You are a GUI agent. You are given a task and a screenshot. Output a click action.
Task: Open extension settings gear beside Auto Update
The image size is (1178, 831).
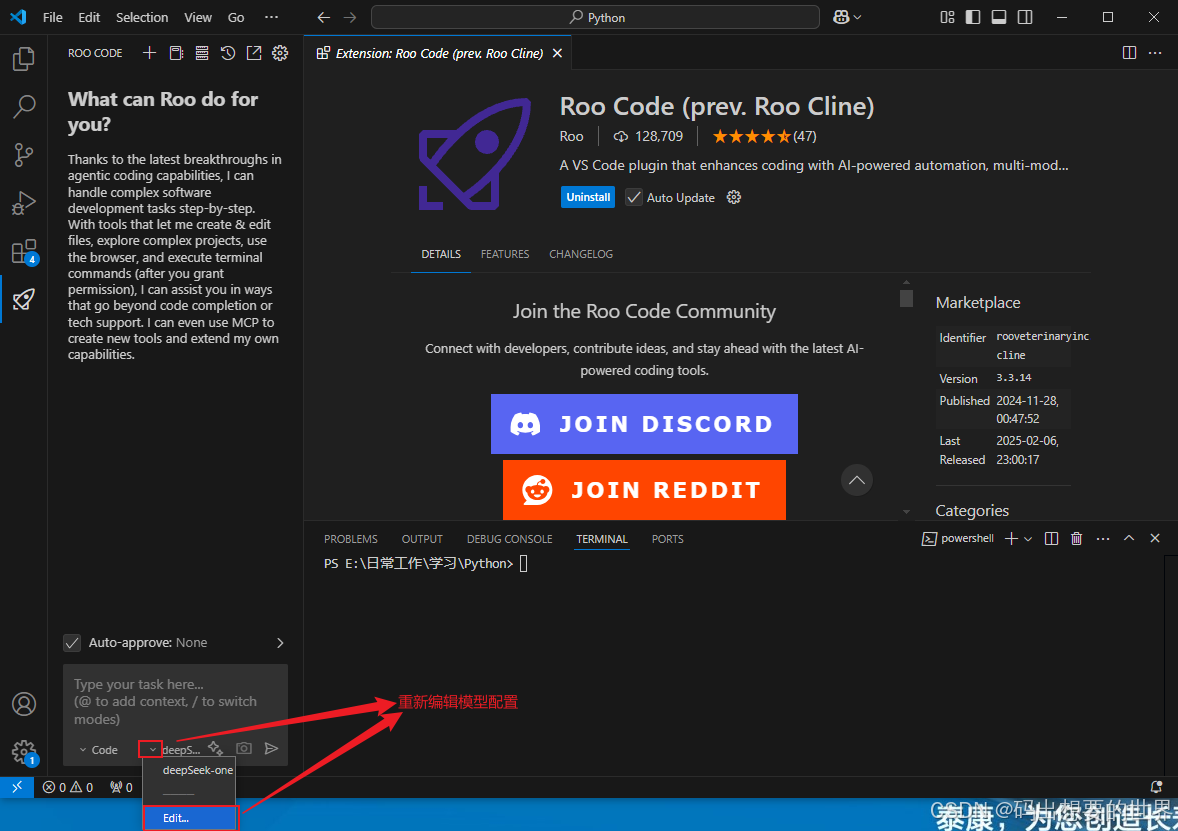tap(734, 197)
